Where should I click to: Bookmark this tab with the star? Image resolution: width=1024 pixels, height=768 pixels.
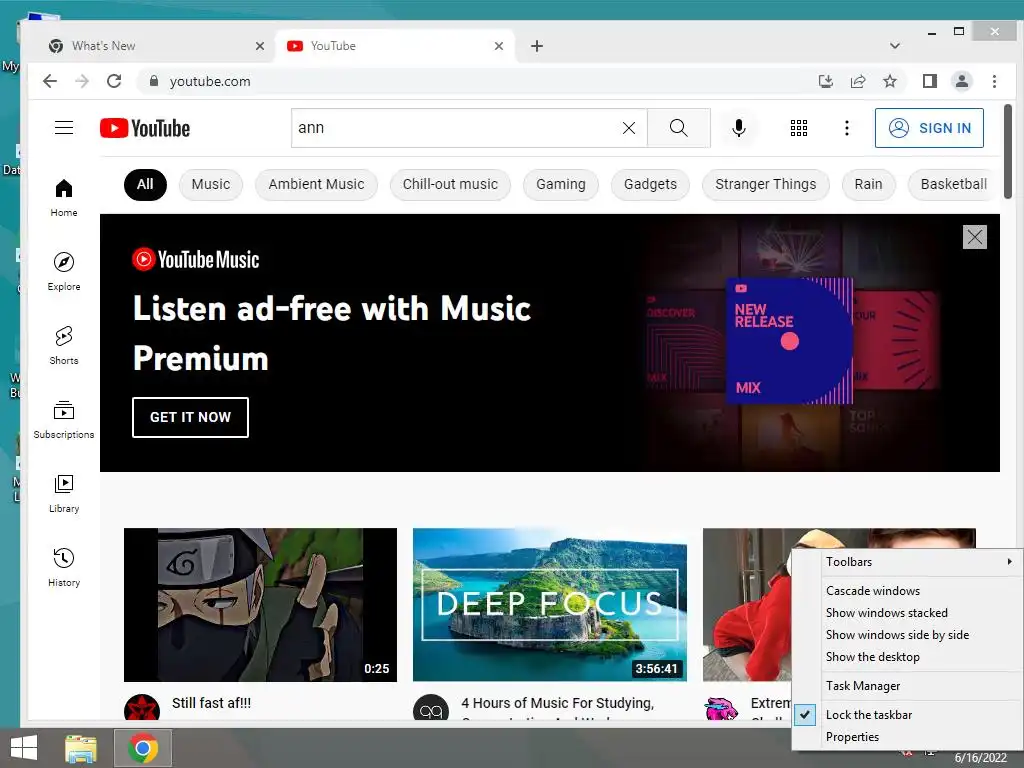coord(889,81)
